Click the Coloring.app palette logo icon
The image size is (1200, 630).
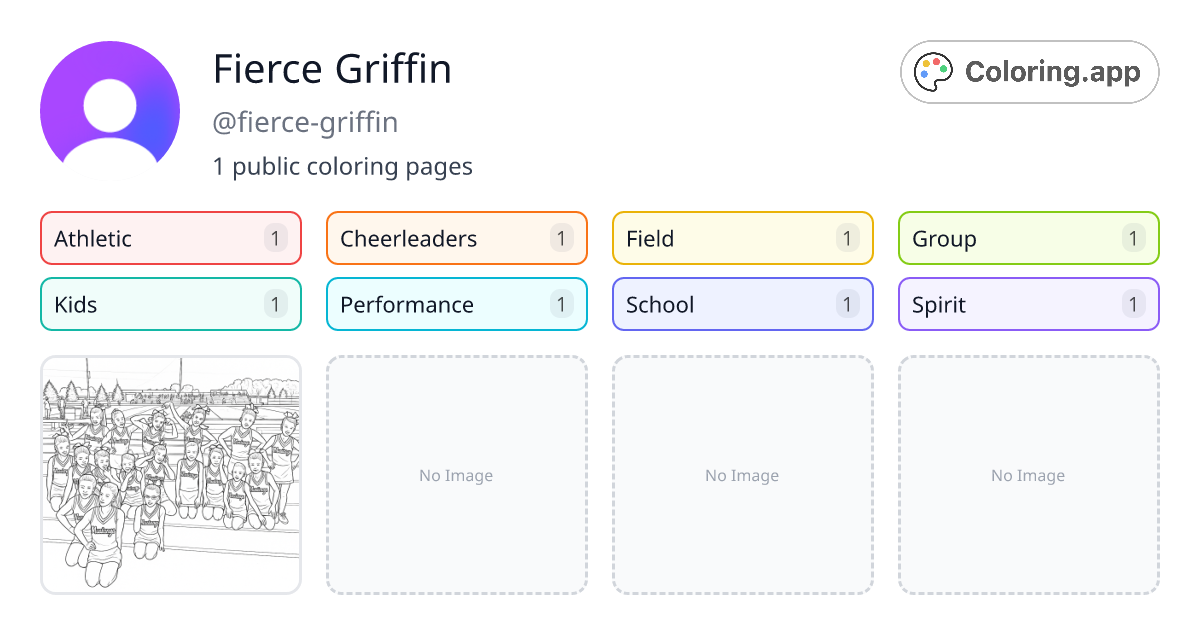coord(934,71)
